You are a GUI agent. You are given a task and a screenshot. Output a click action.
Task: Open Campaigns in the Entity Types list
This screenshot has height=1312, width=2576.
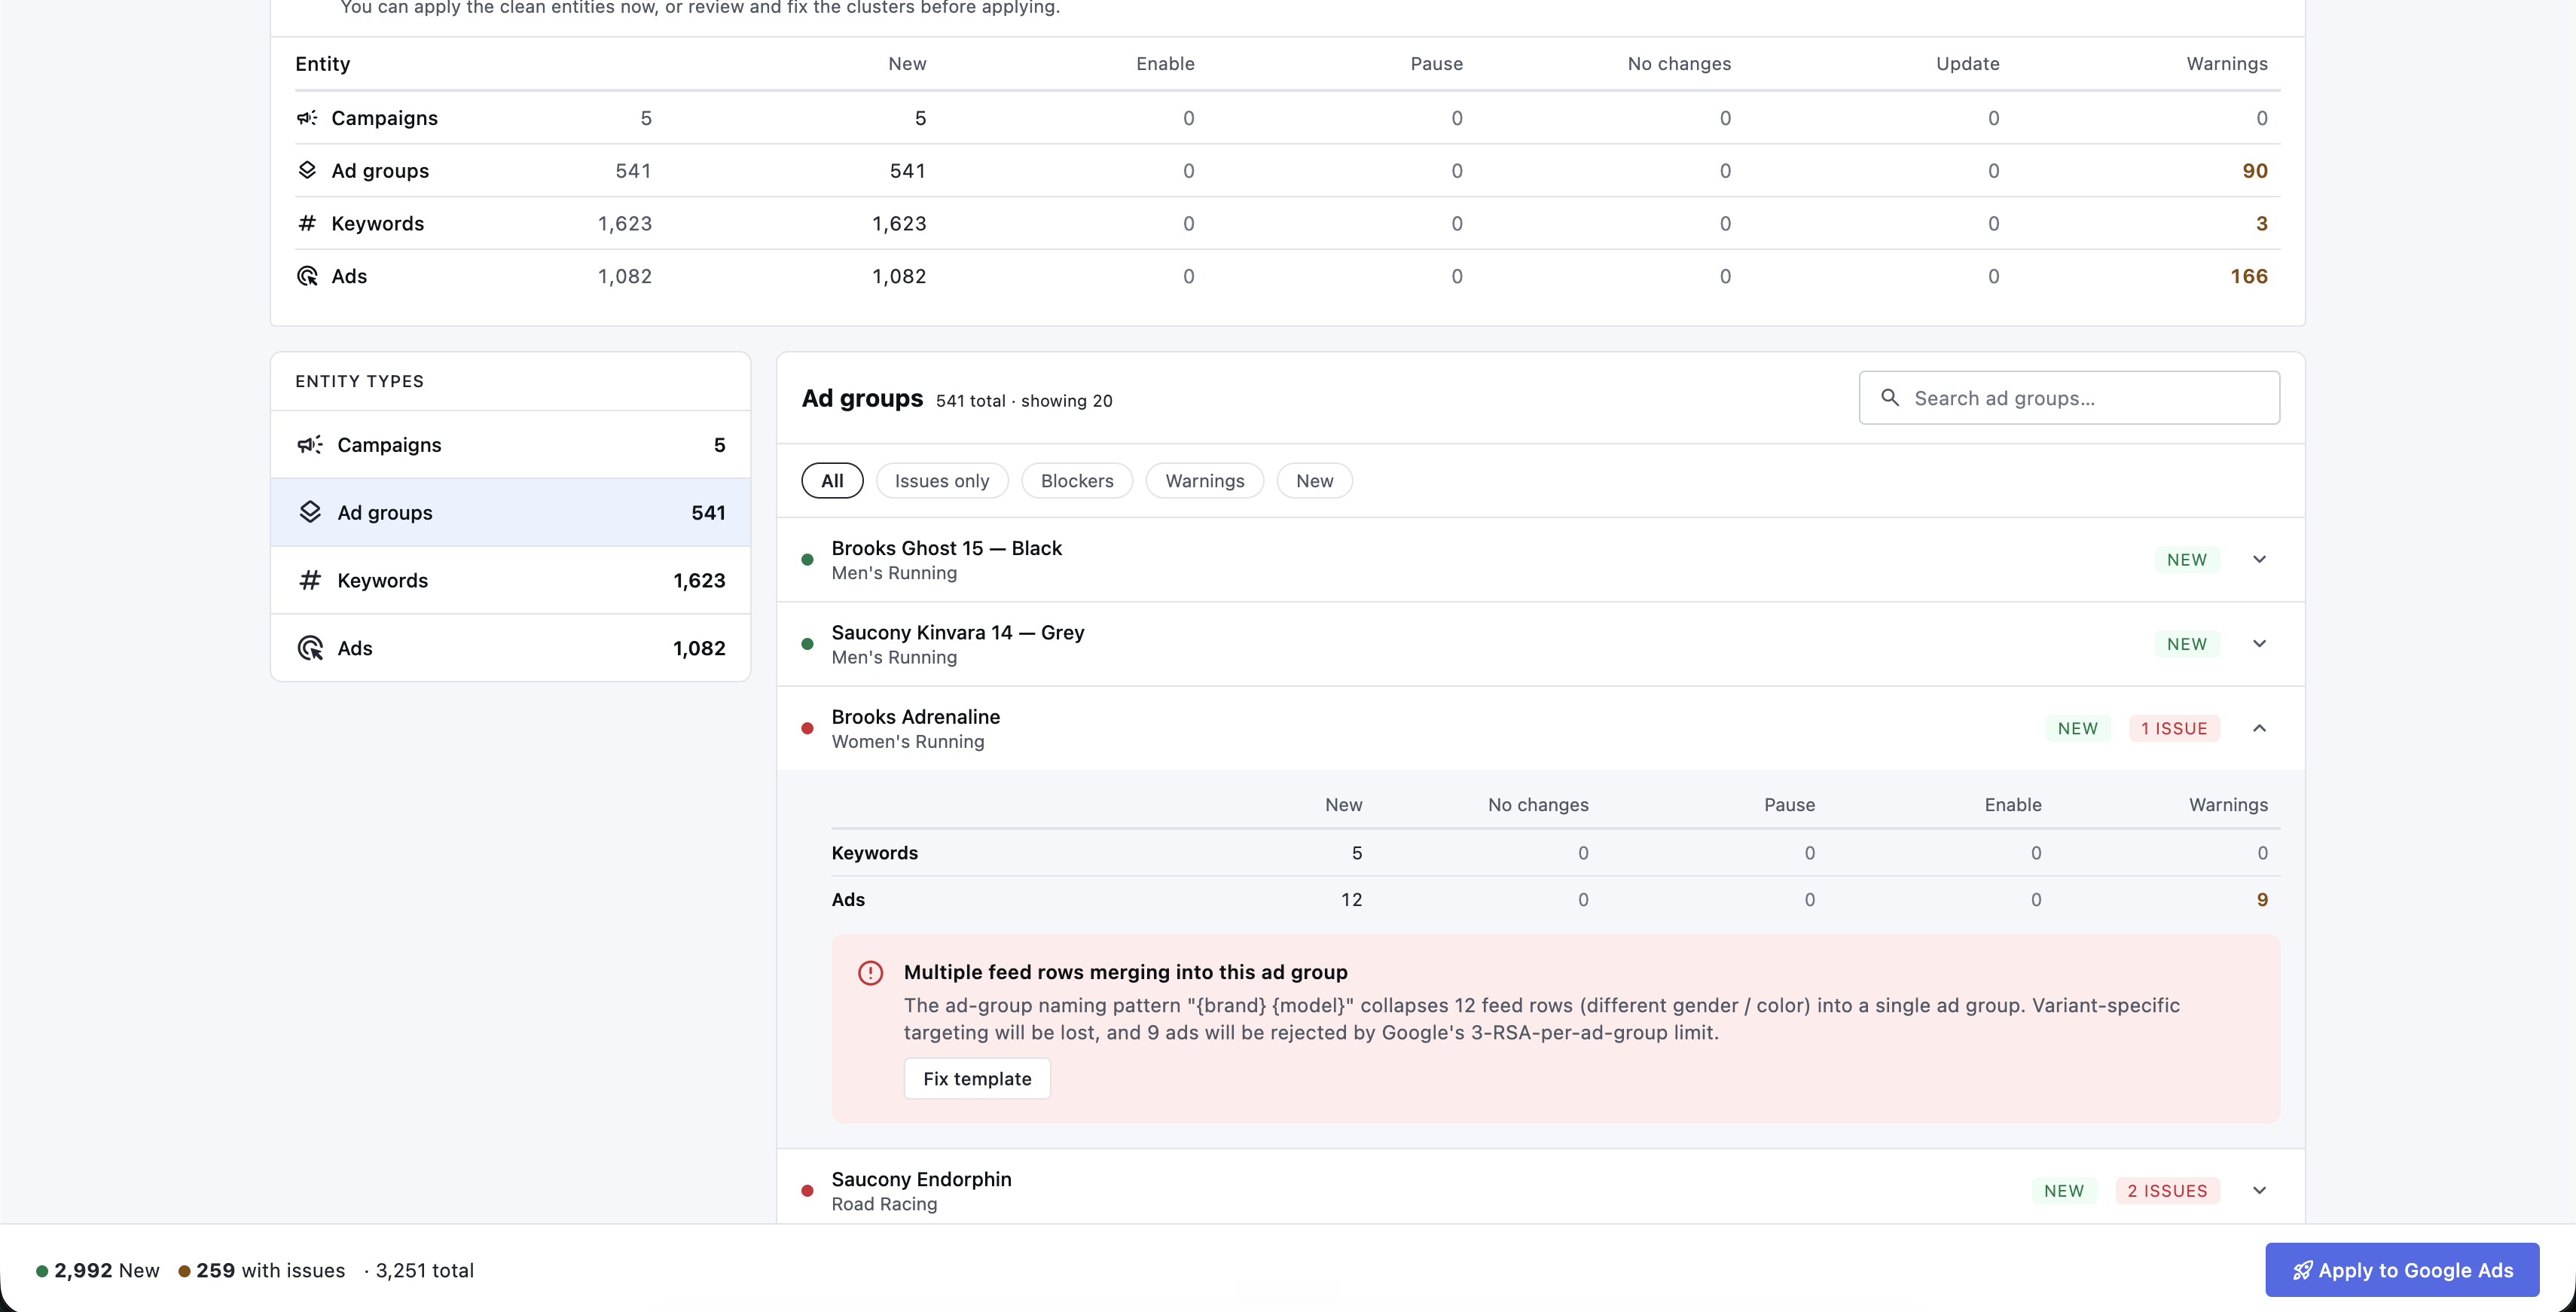click(x=510, y=445)
